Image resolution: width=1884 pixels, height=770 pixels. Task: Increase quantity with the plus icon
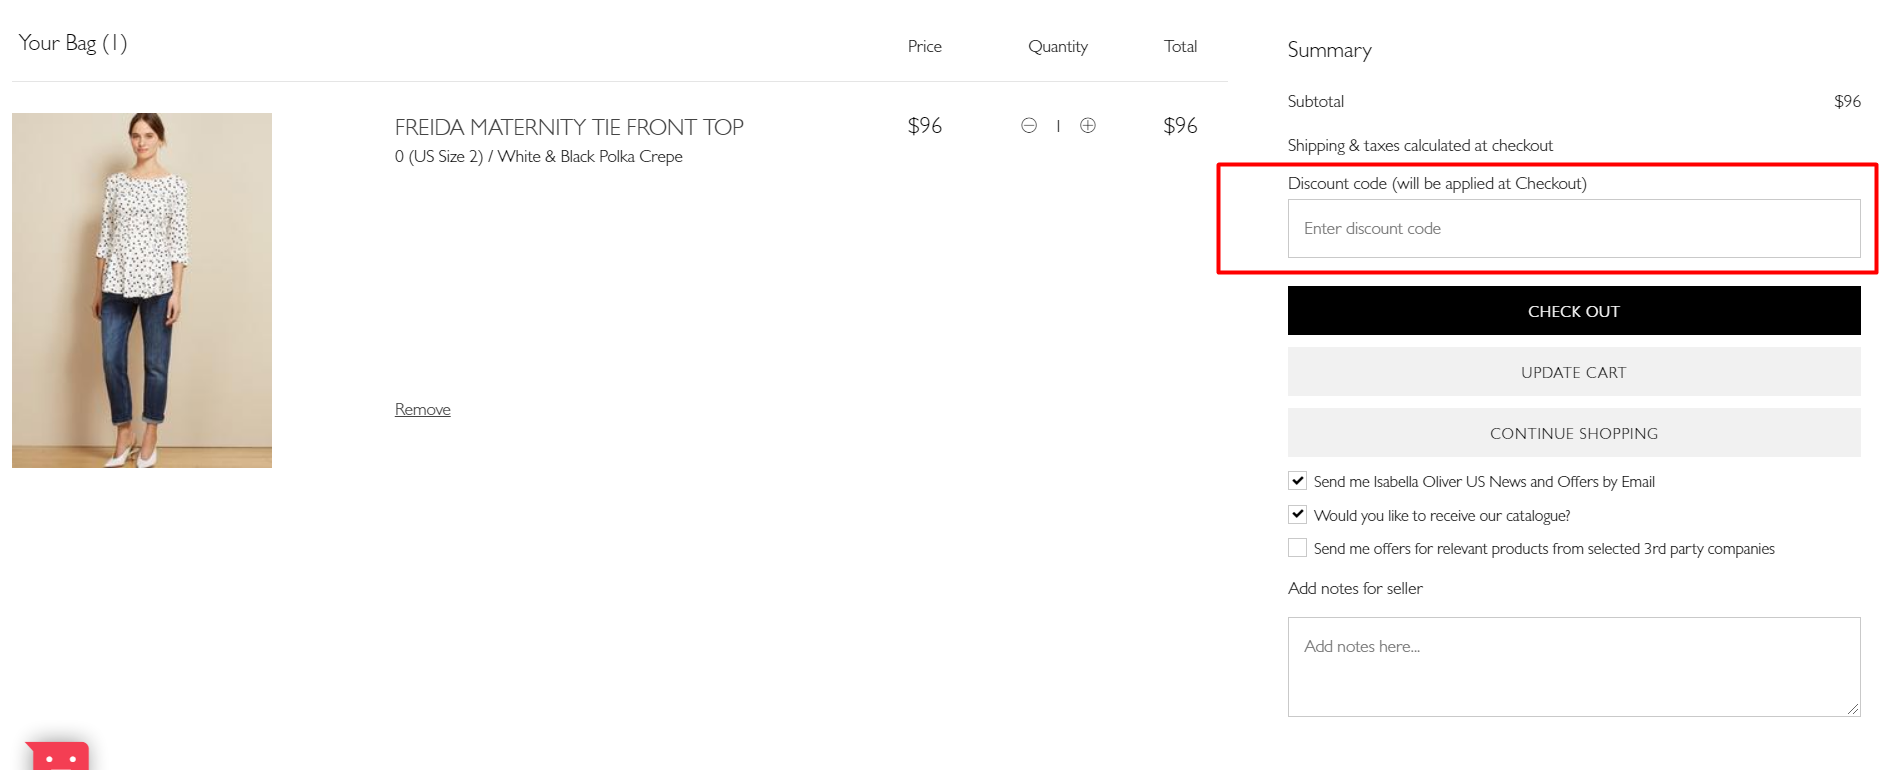(1088, 126)
